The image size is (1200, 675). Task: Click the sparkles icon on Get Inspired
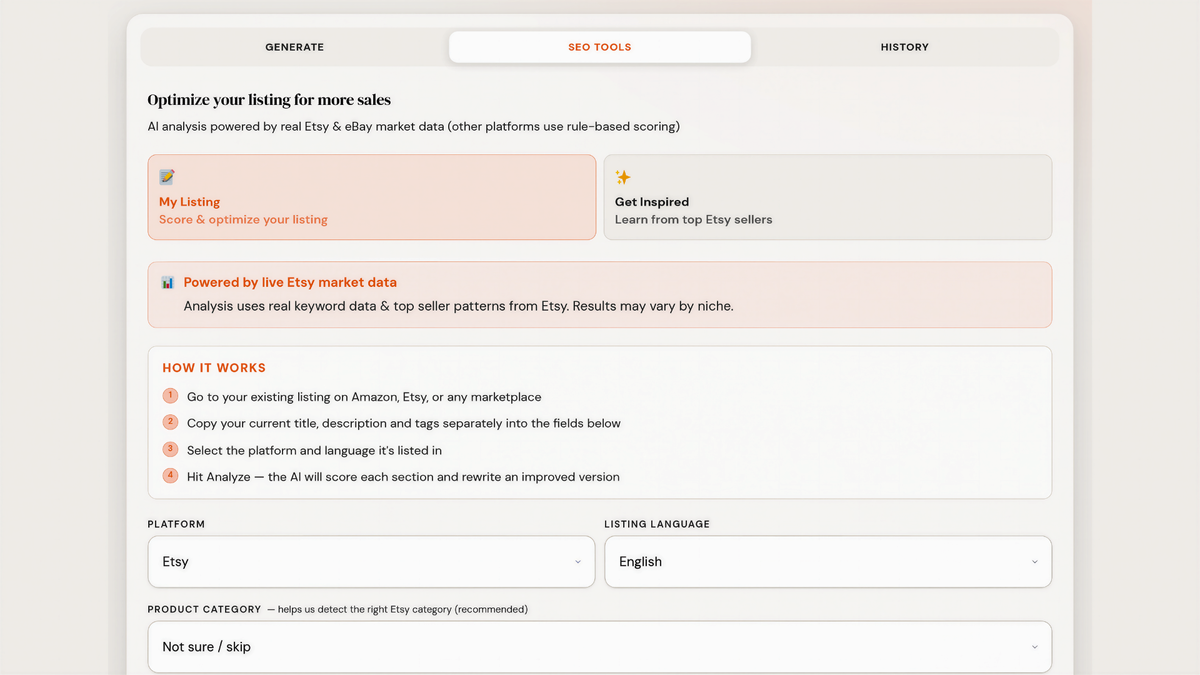coord(623,177)
